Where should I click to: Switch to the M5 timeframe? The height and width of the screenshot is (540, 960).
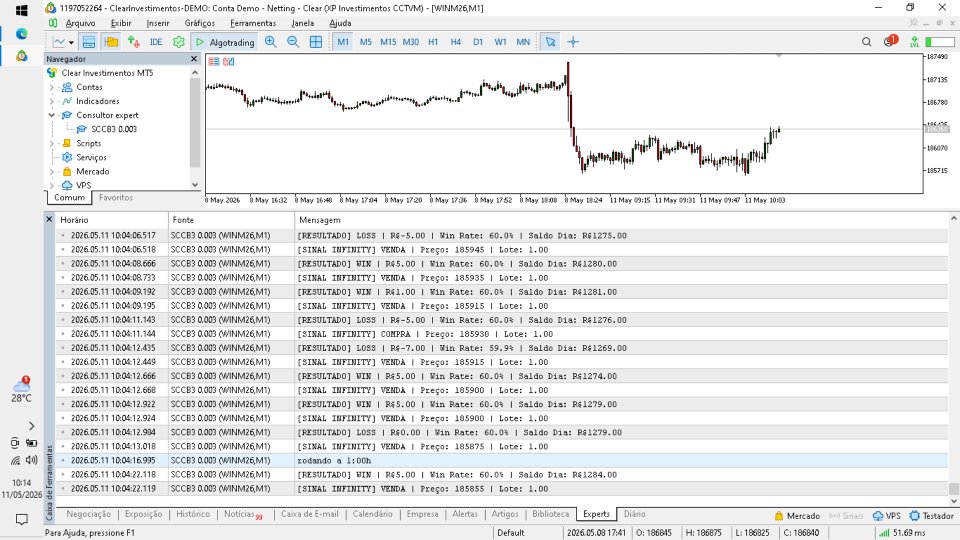366,42
